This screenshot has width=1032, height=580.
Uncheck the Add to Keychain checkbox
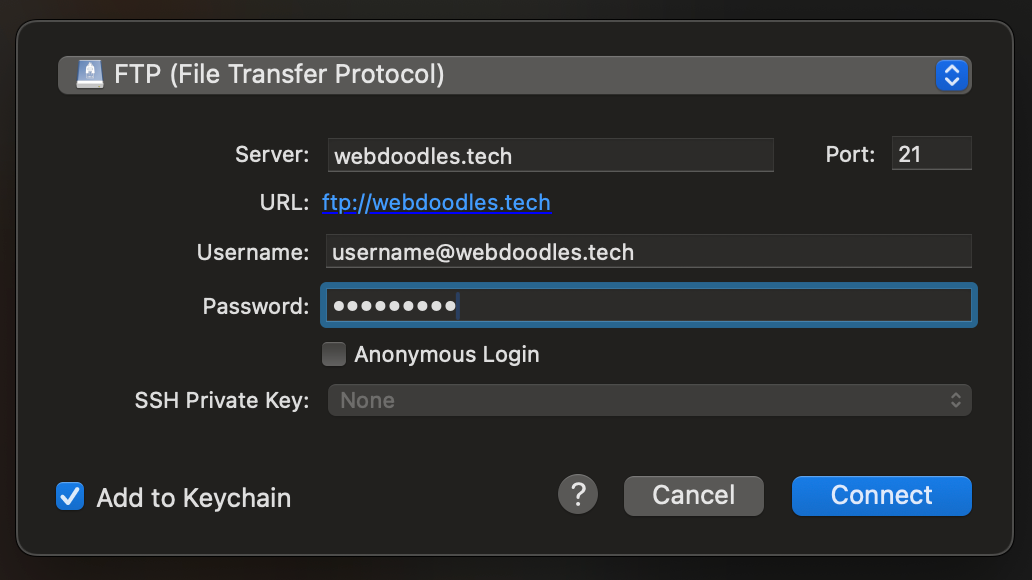[70, 497]
